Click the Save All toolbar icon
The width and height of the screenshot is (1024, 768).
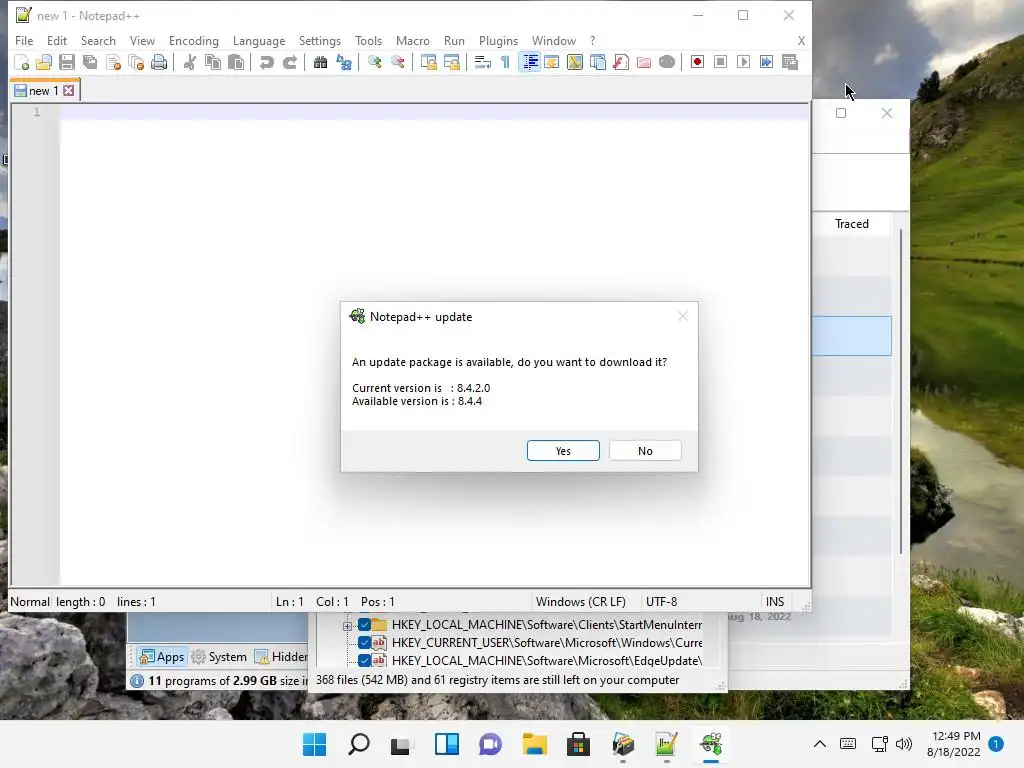[x=90, y=62]
